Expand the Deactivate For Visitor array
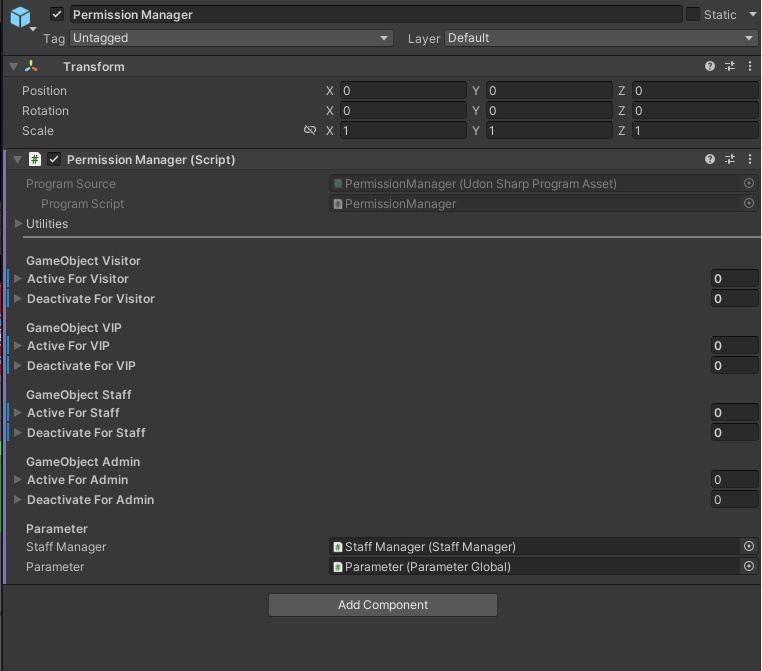Screen dimensions: 762x671 (18, 298)
